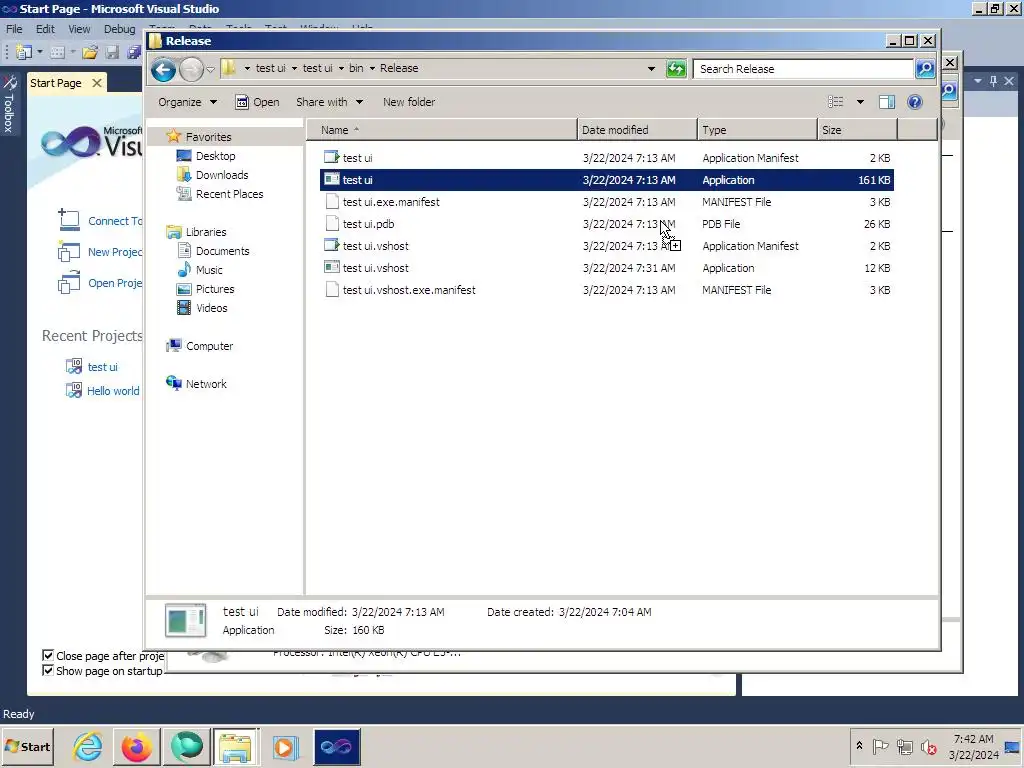Expand the bin breadcrumb arrow
This screenshot has height=768, width=1024.
tap(372, 69)
